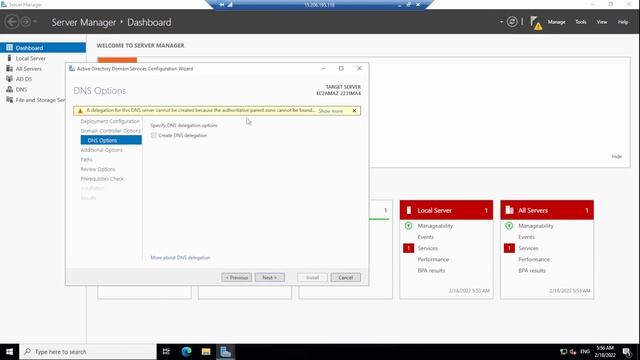Click Local Server tile server icon
Screen dimensions: 640x360
409,210
